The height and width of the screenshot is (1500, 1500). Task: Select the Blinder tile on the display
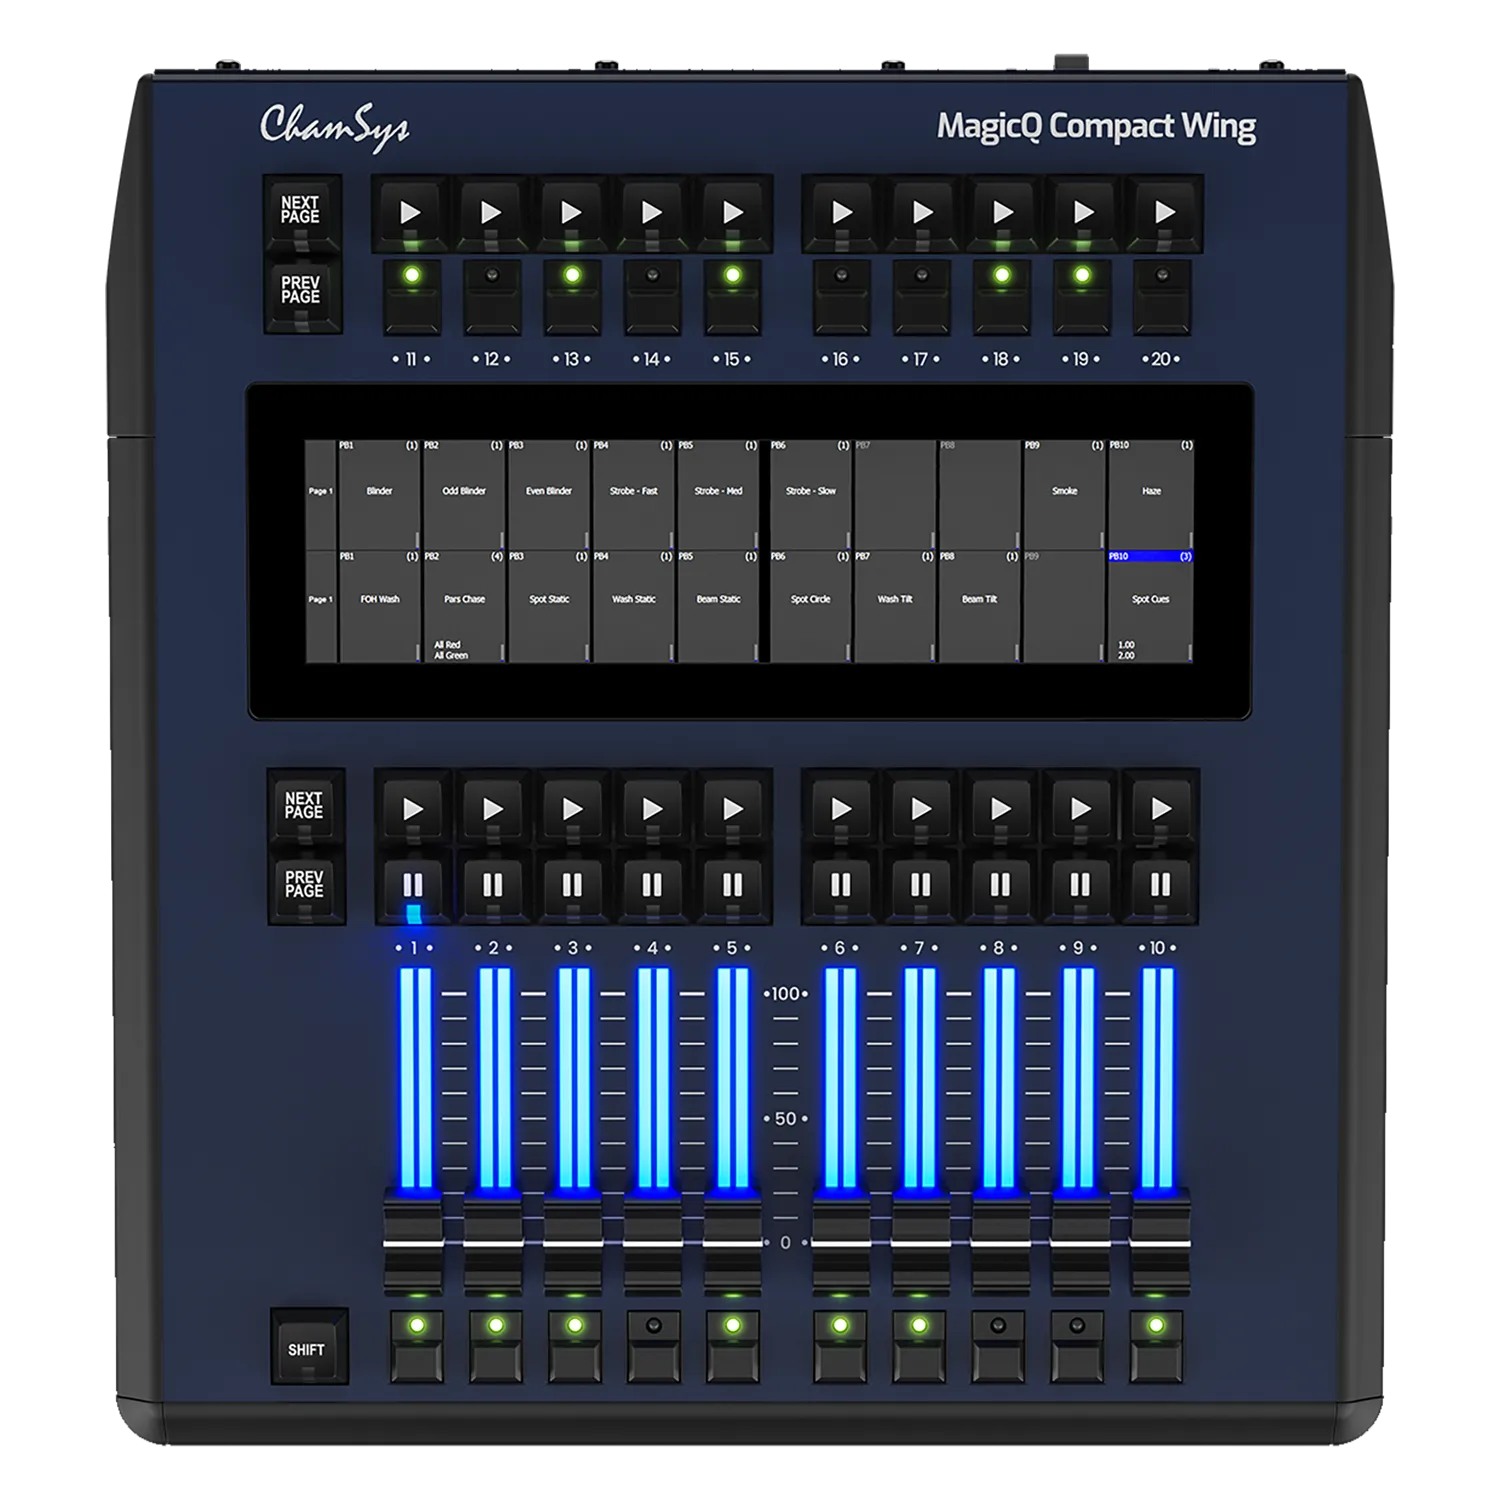point(379,495)
